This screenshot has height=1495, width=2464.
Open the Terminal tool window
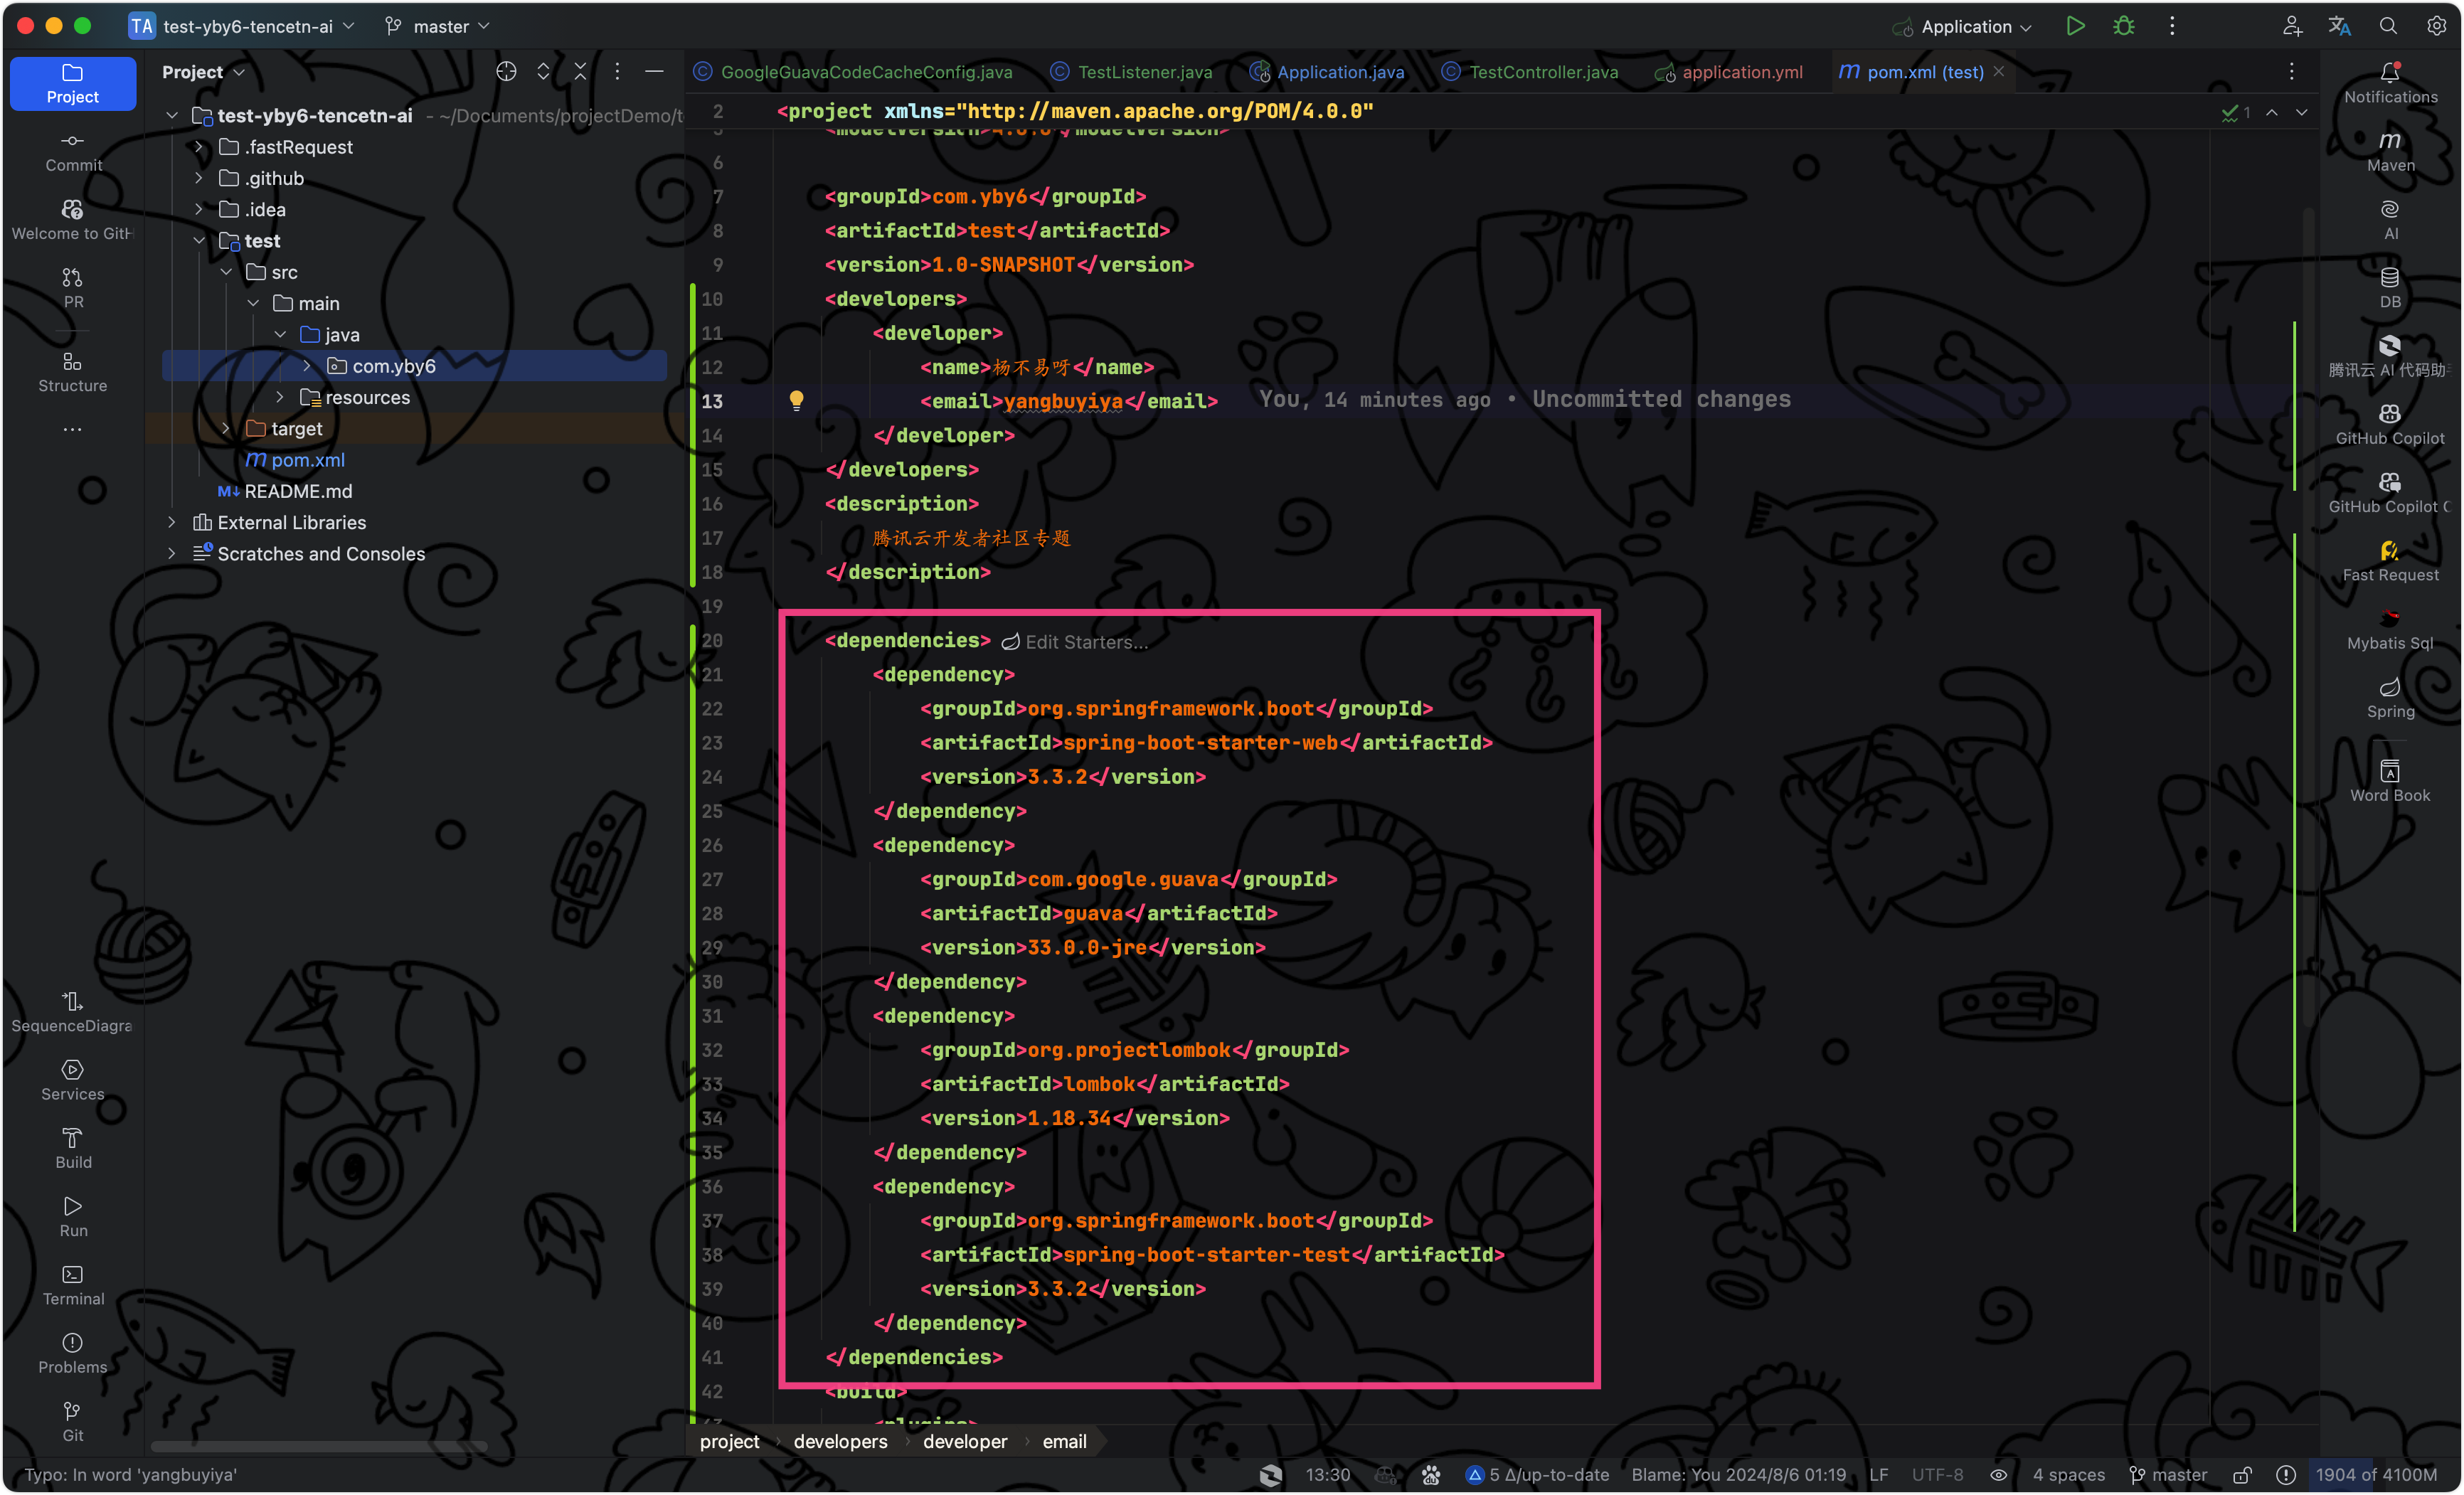click(x=73, y=1285)
